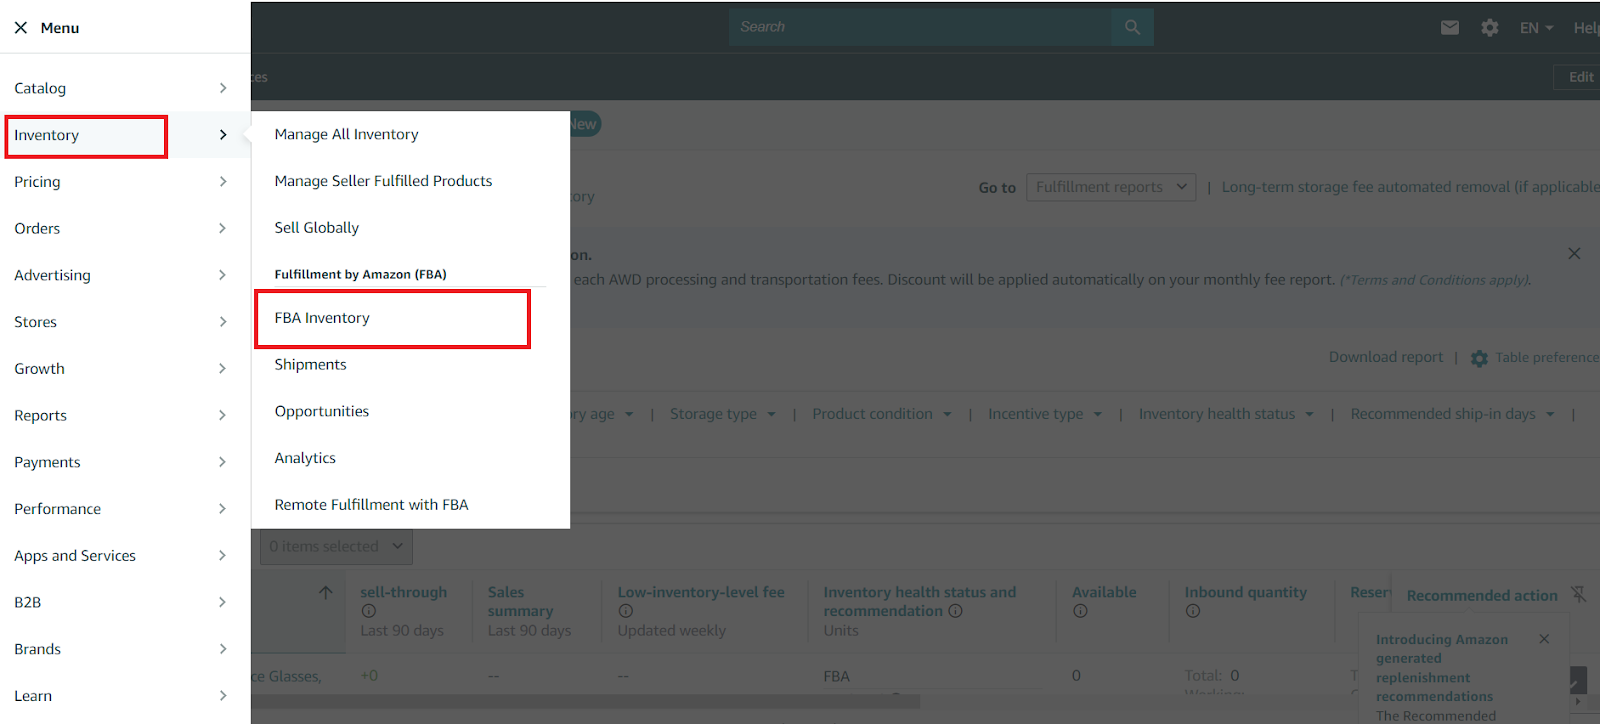Open the 0 items selected dropdown
Viewport: 1600px width, 724px height.
pyautogui.click(x=337, y=546)
